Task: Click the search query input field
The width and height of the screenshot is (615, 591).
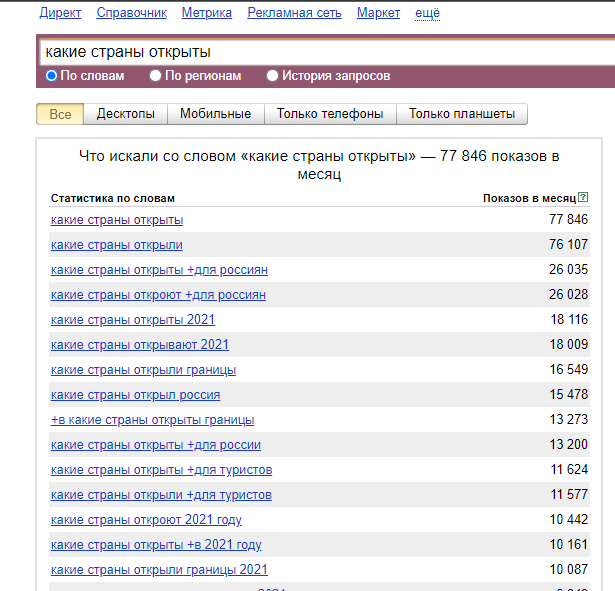Action: pyautogui.click(x=320, y=52)
